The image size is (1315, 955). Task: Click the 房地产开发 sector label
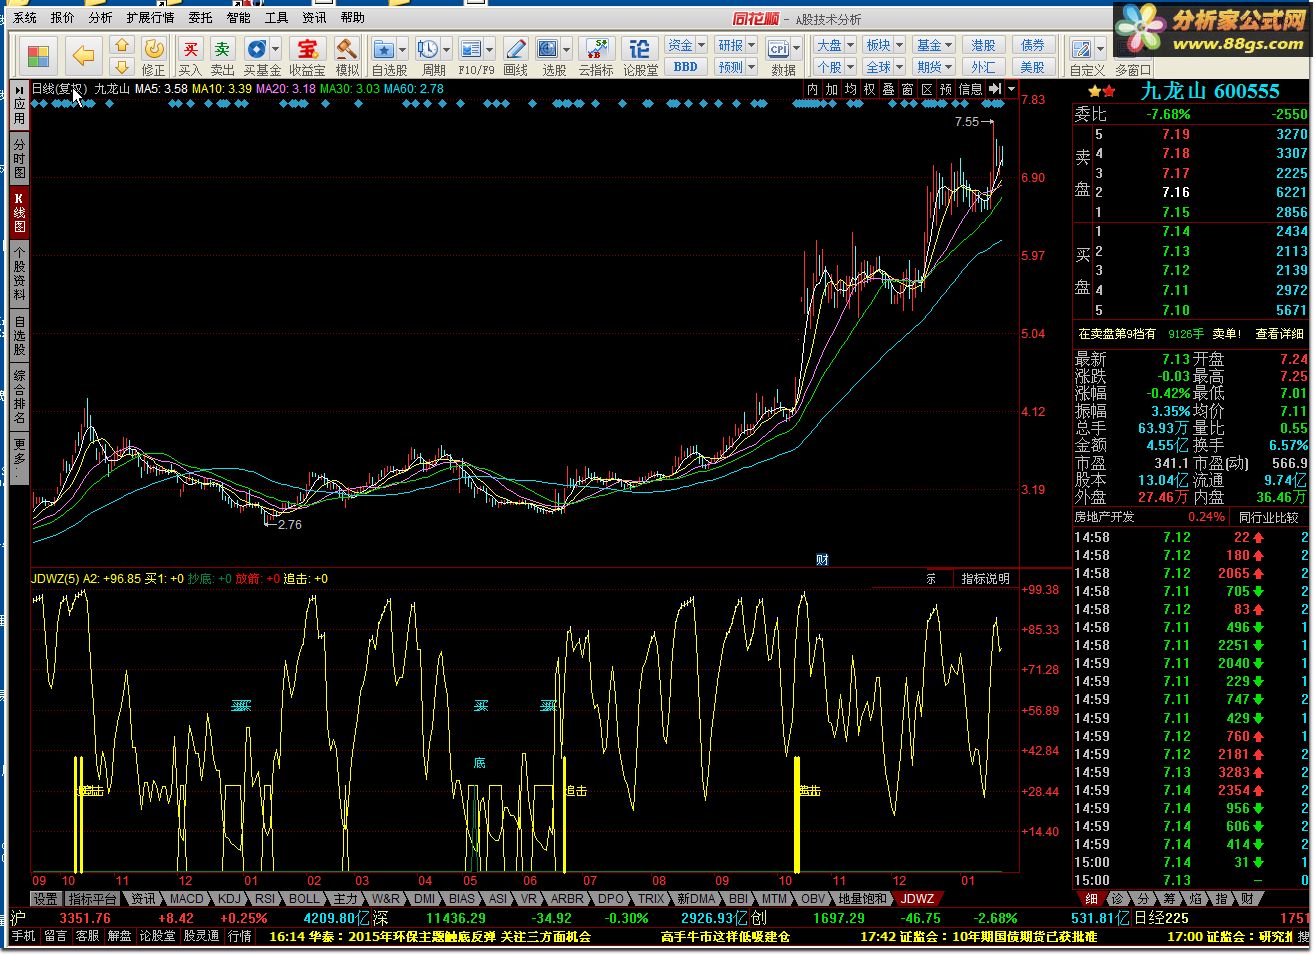tap(1104, 517)
